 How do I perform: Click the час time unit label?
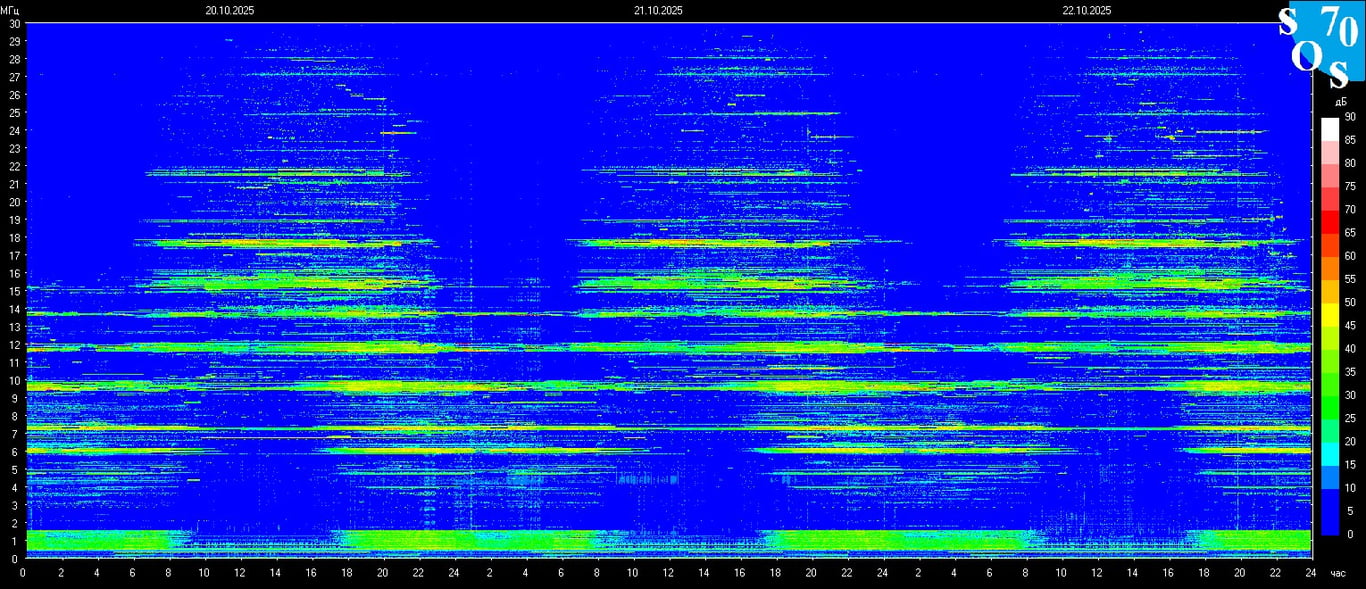[1338, 573]
